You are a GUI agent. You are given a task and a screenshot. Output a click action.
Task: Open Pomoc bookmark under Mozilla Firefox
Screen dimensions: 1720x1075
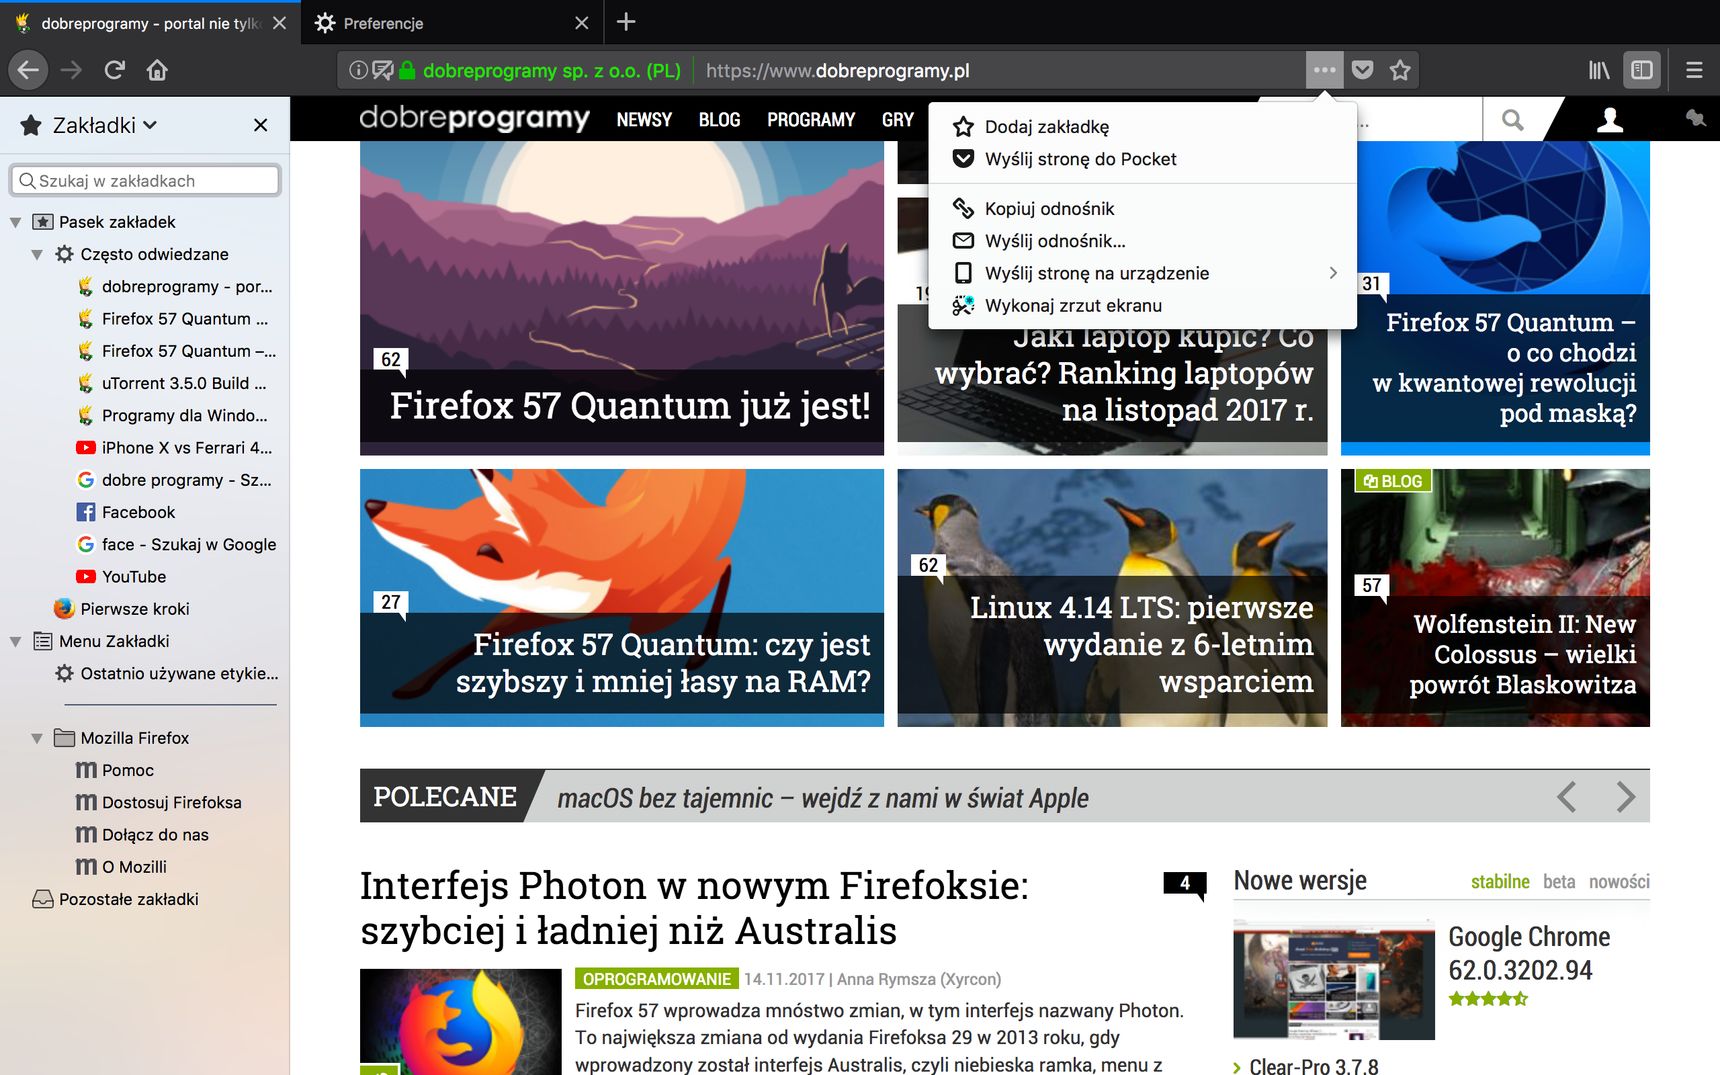[x=115, y=770]
